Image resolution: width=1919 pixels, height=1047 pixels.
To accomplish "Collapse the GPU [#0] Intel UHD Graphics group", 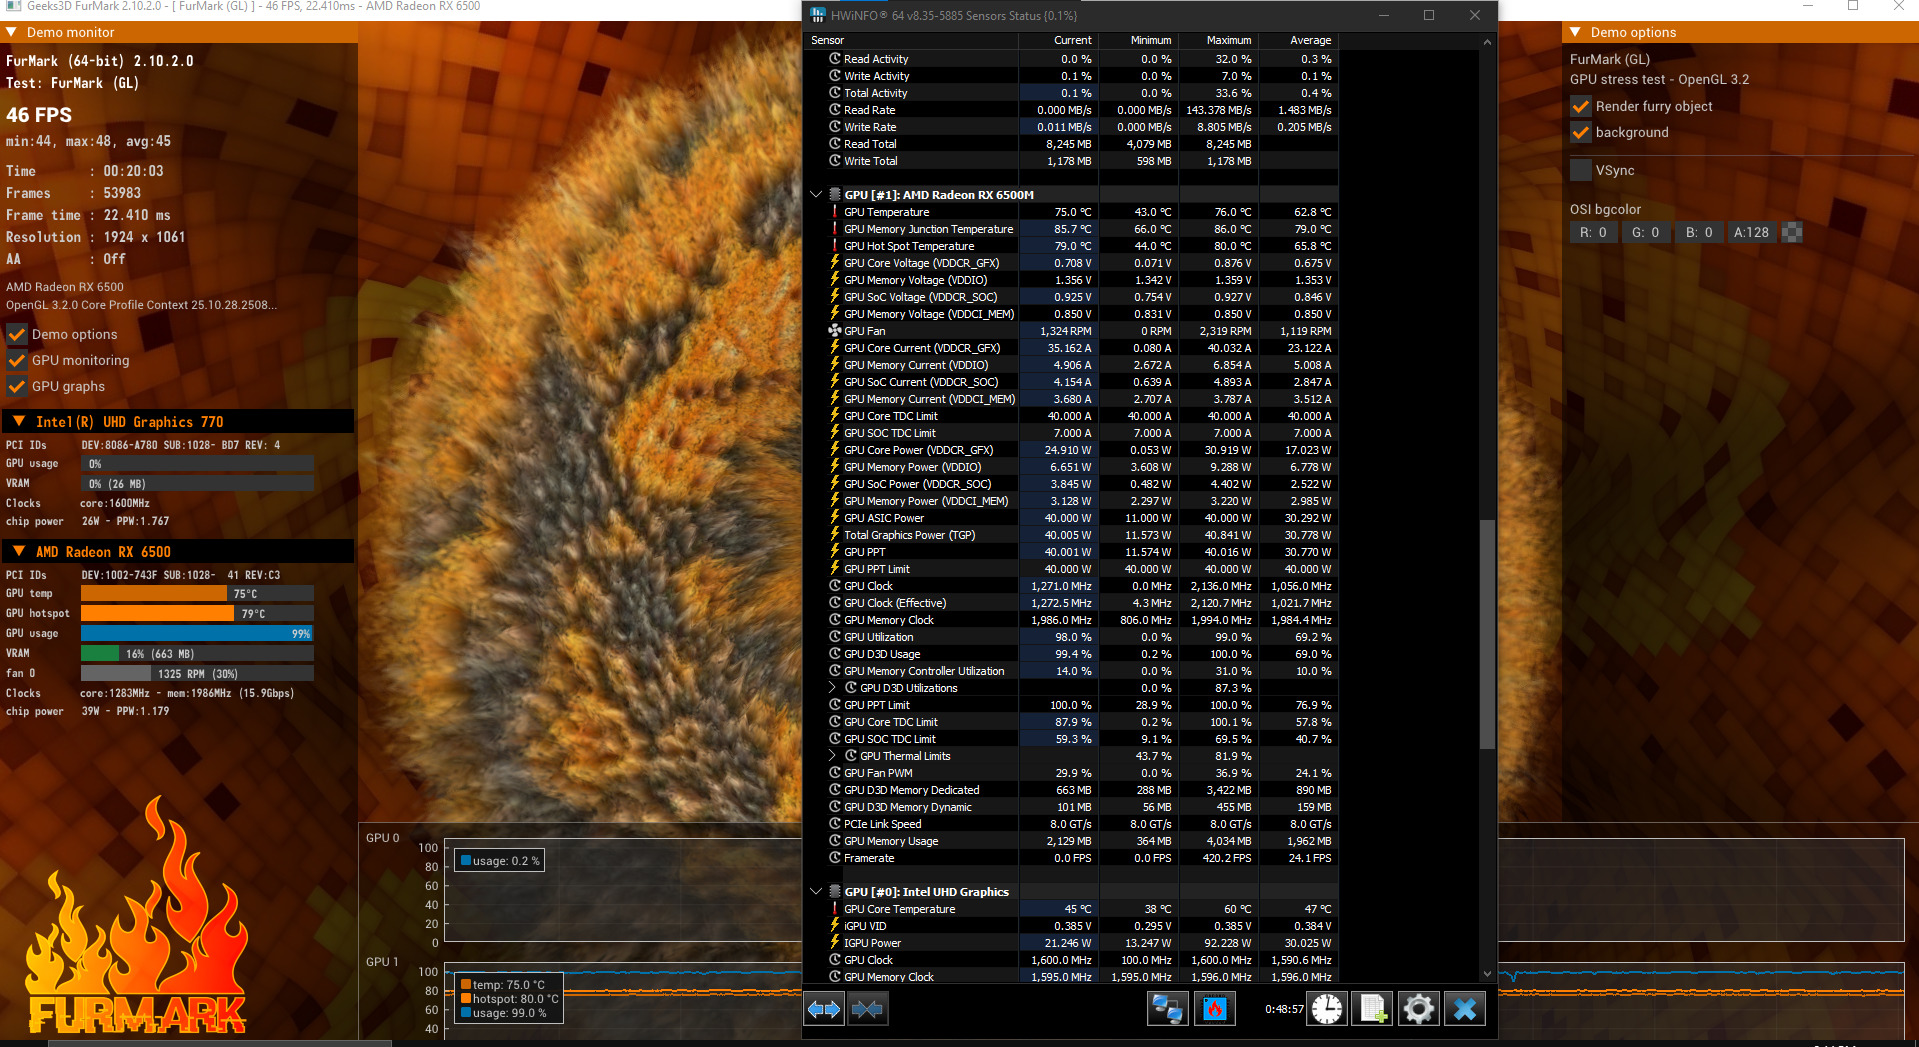I will (816, 892).
